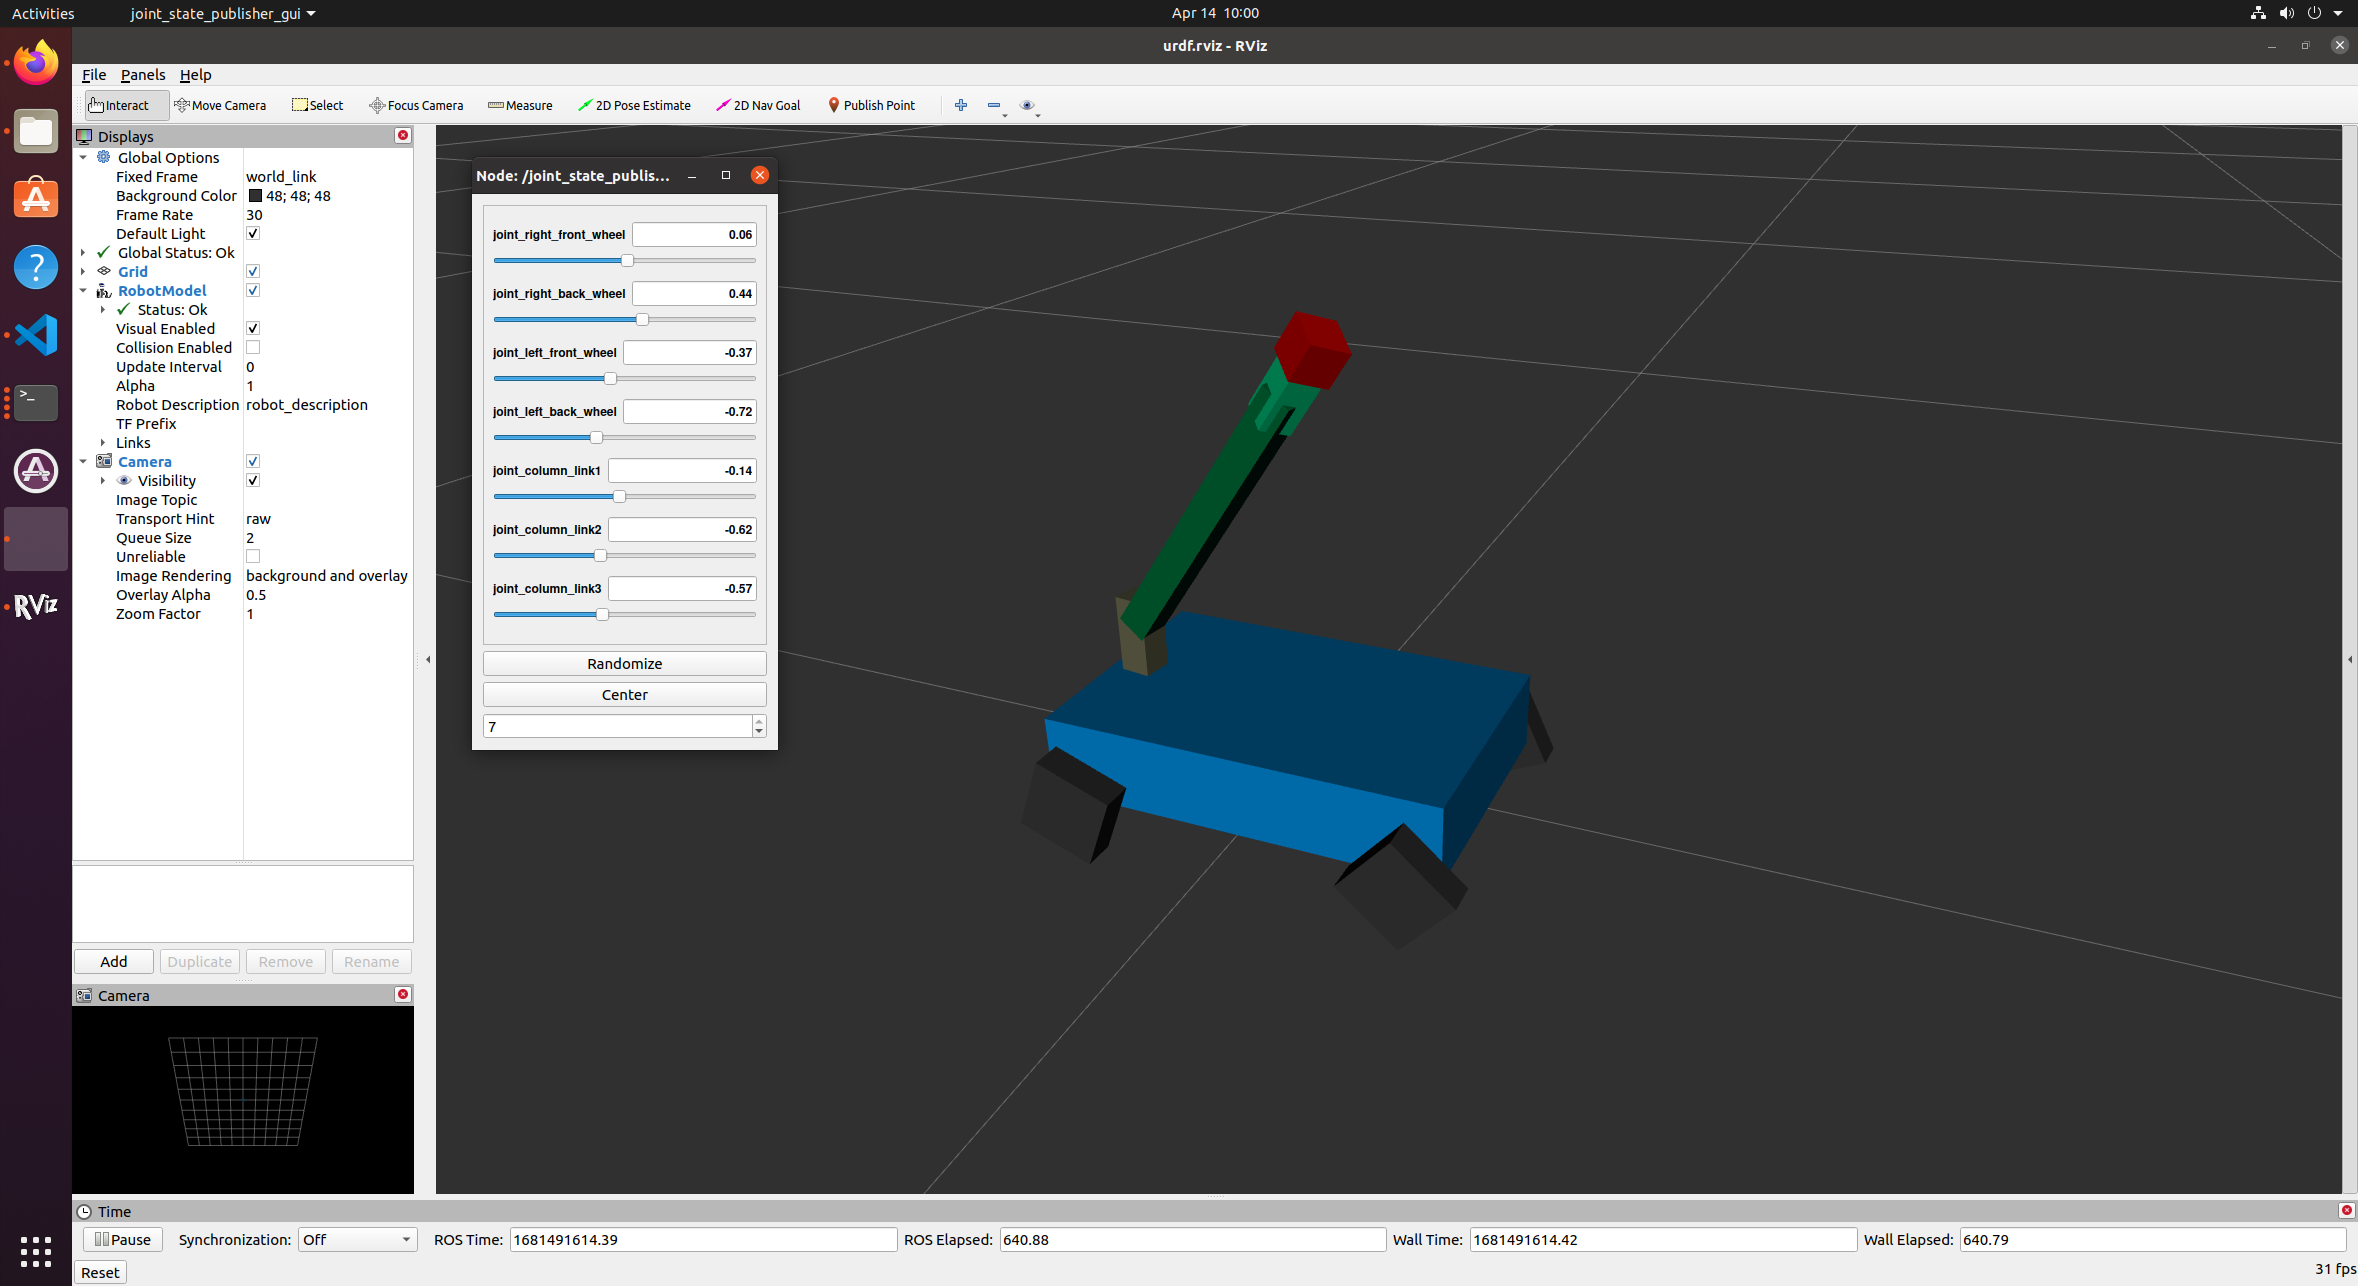The width and height of the screenshot is (2358, 1286).
Task: Pick the Measure tool
Action: (520, 105)
